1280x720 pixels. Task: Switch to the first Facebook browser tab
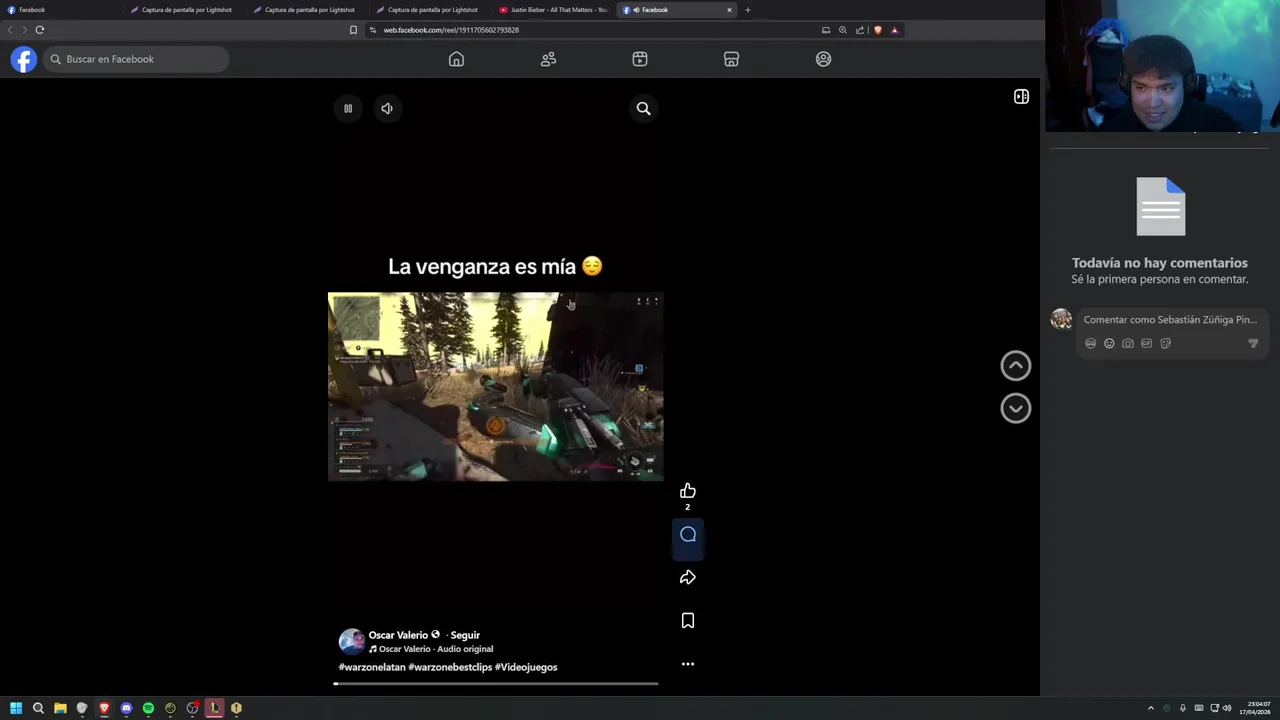coord(60,10)
